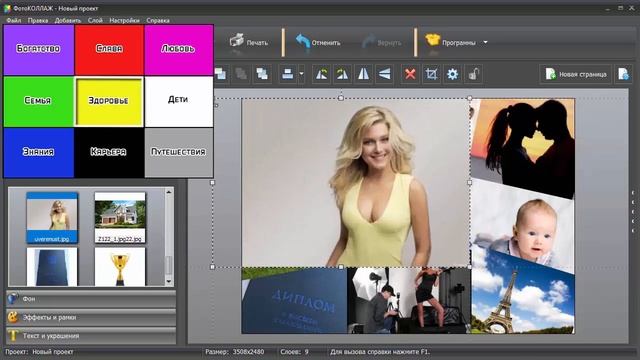Click the left-middle selection handle
The height and width of the screenshot is (360, 640).
pyautogui.click(x=212, y=182)
